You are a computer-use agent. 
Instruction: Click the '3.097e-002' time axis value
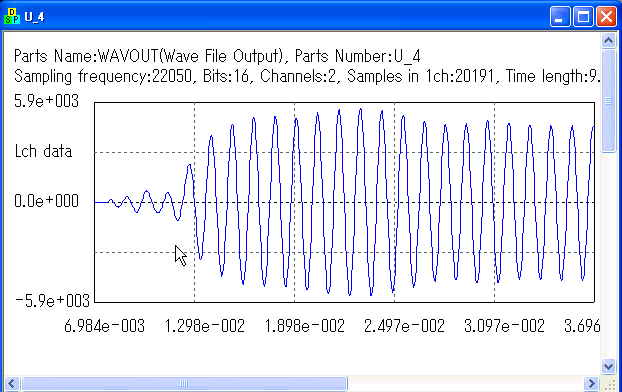click(504, 326)
